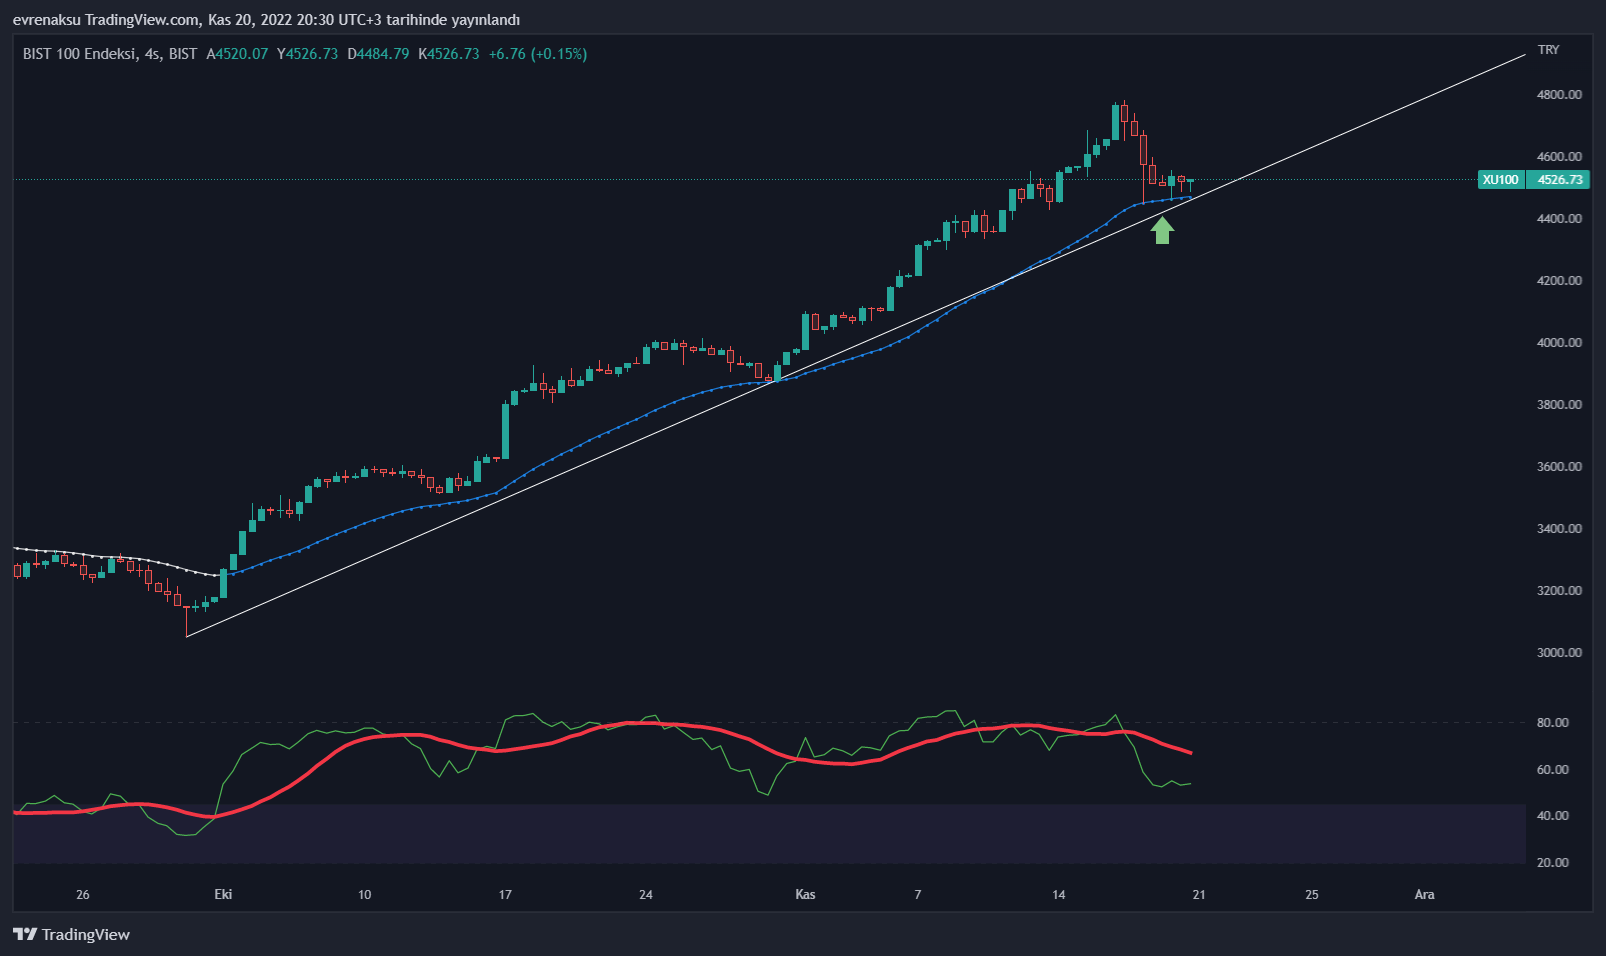Click the A4520.07 open value
1606x956 pixels.
pos(237,54)
